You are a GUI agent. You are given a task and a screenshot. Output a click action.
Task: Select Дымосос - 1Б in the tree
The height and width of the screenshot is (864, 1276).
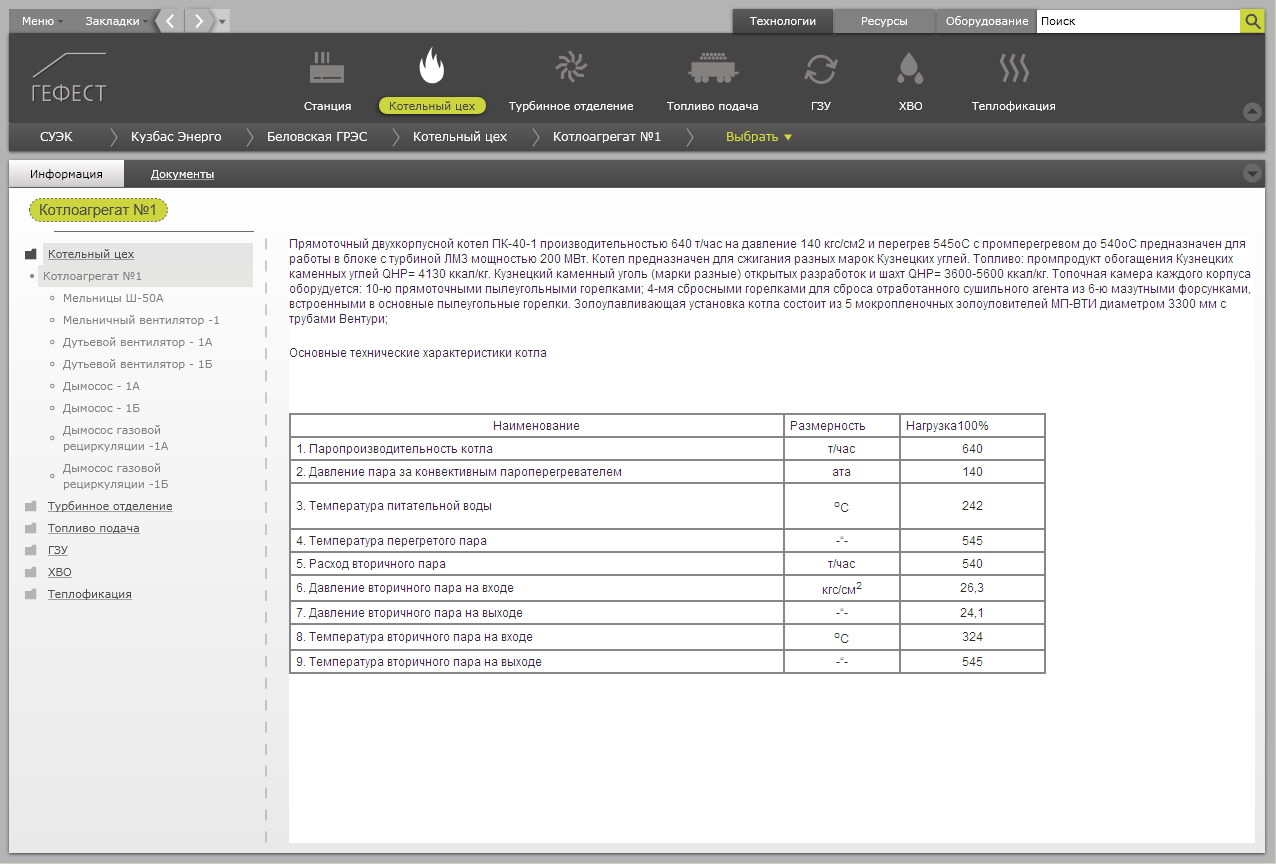coord(101,408)
